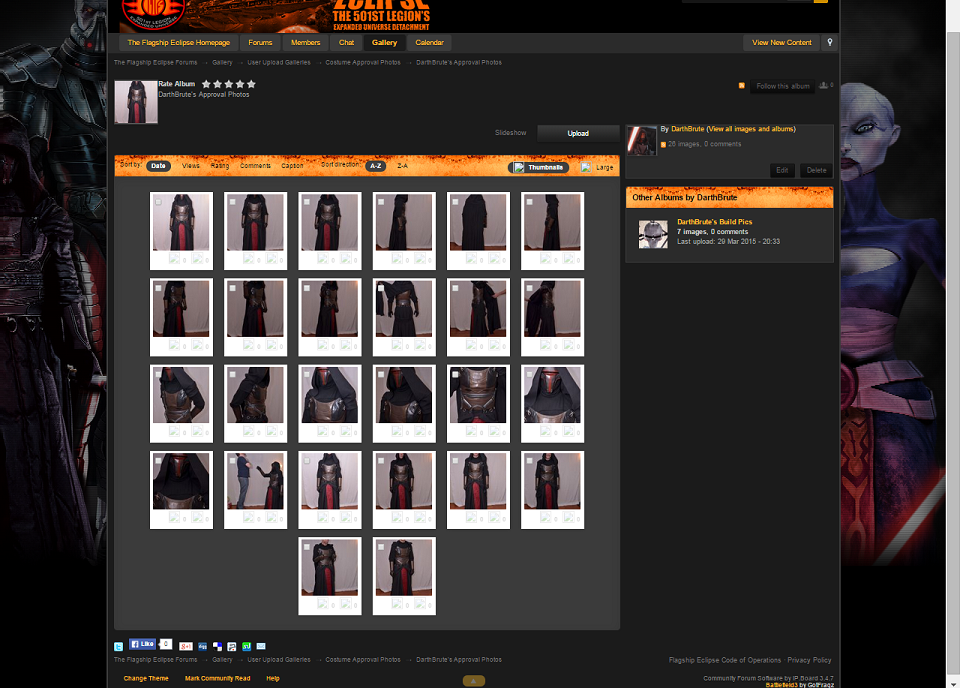Tick checkbox on first thumbnail of first row

click(x=159, y=202)
